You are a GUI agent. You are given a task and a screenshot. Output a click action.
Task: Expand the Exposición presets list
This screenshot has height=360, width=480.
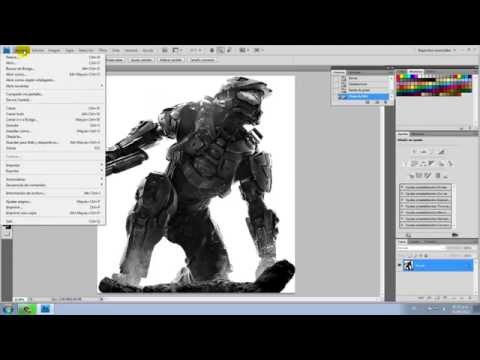(x=402, y=200)
